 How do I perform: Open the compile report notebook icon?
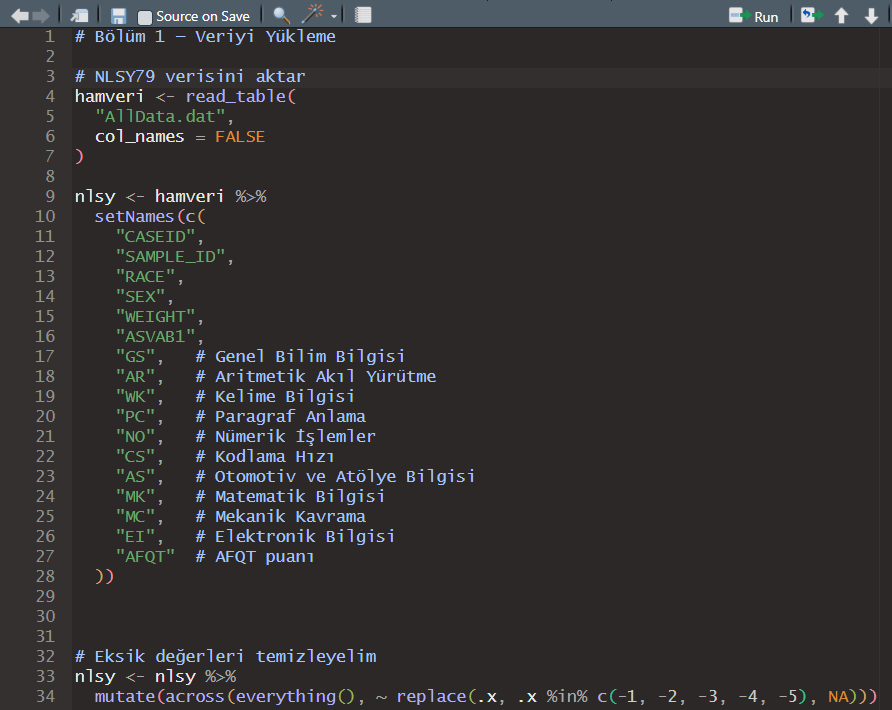point(363,15)
